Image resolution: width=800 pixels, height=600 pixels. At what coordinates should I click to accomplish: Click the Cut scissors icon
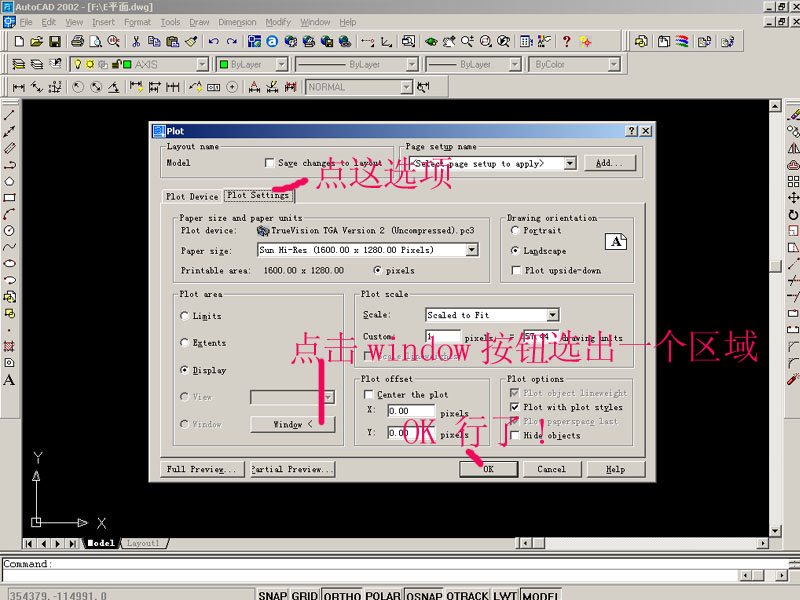point(136,41)
